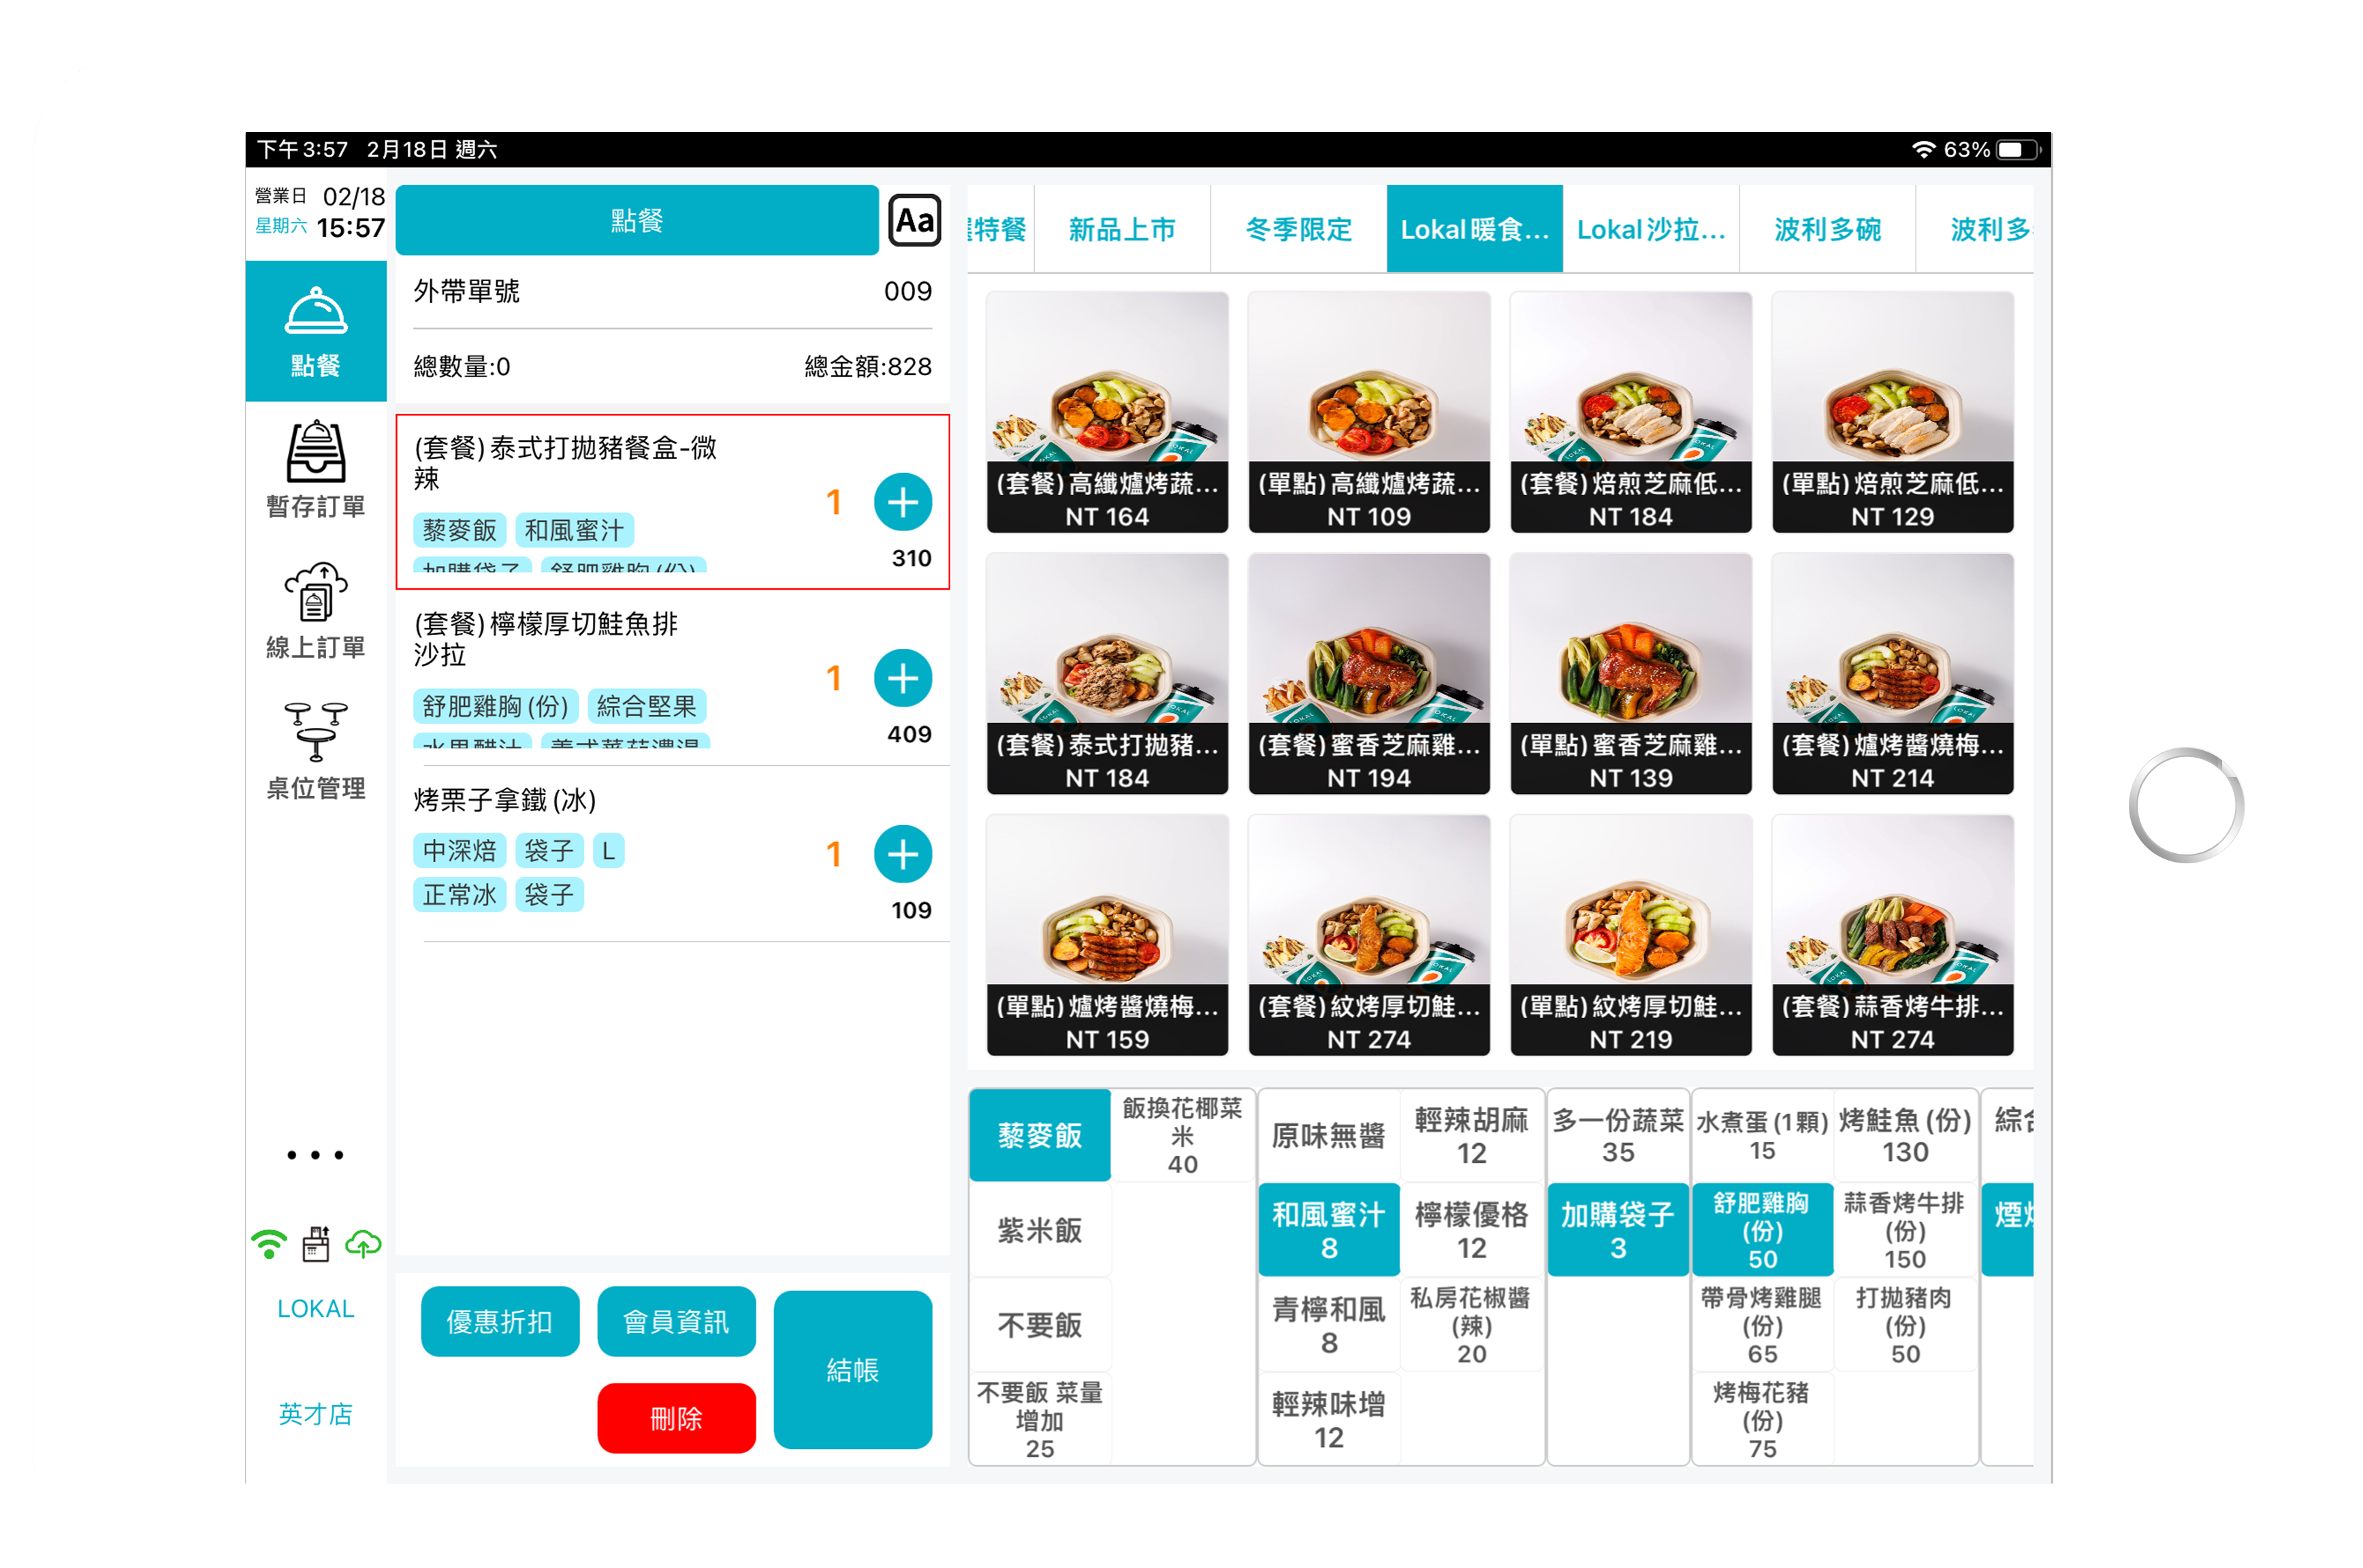
Task: Add one more 檸檬厚切鮭魚排沙拉 with plus icon
Action: pyautogui.click(x=903, y=678)
